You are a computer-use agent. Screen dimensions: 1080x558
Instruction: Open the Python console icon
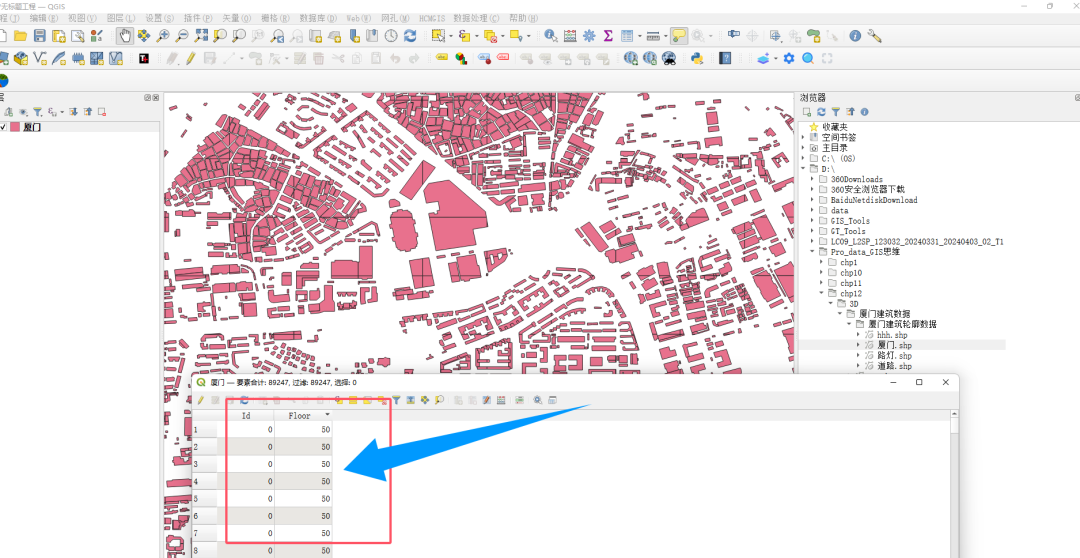[x=696, y=59]
